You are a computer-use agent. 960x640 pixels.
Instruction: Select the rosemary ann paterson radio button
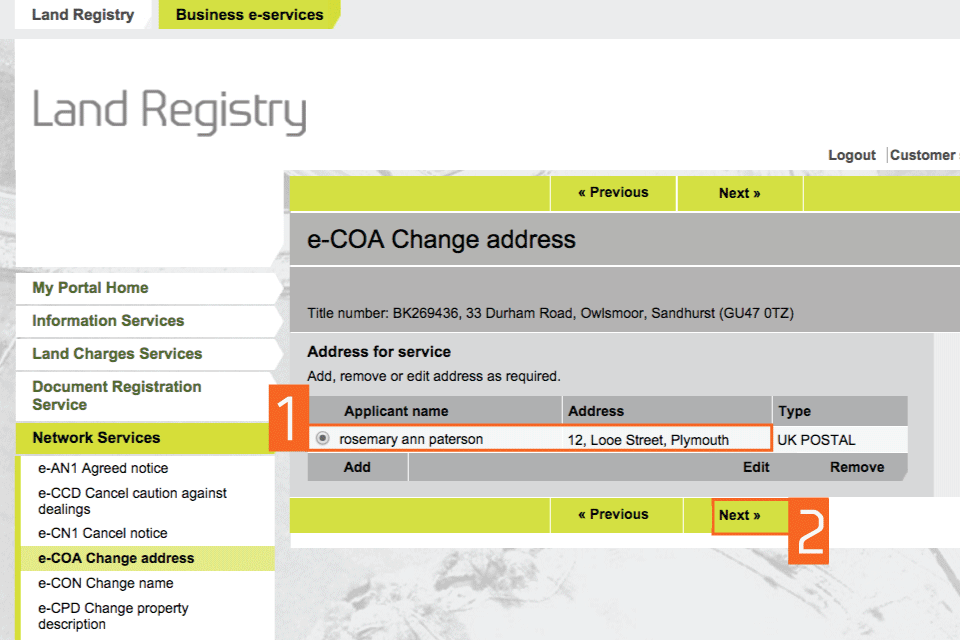click(x=323, y=439)
